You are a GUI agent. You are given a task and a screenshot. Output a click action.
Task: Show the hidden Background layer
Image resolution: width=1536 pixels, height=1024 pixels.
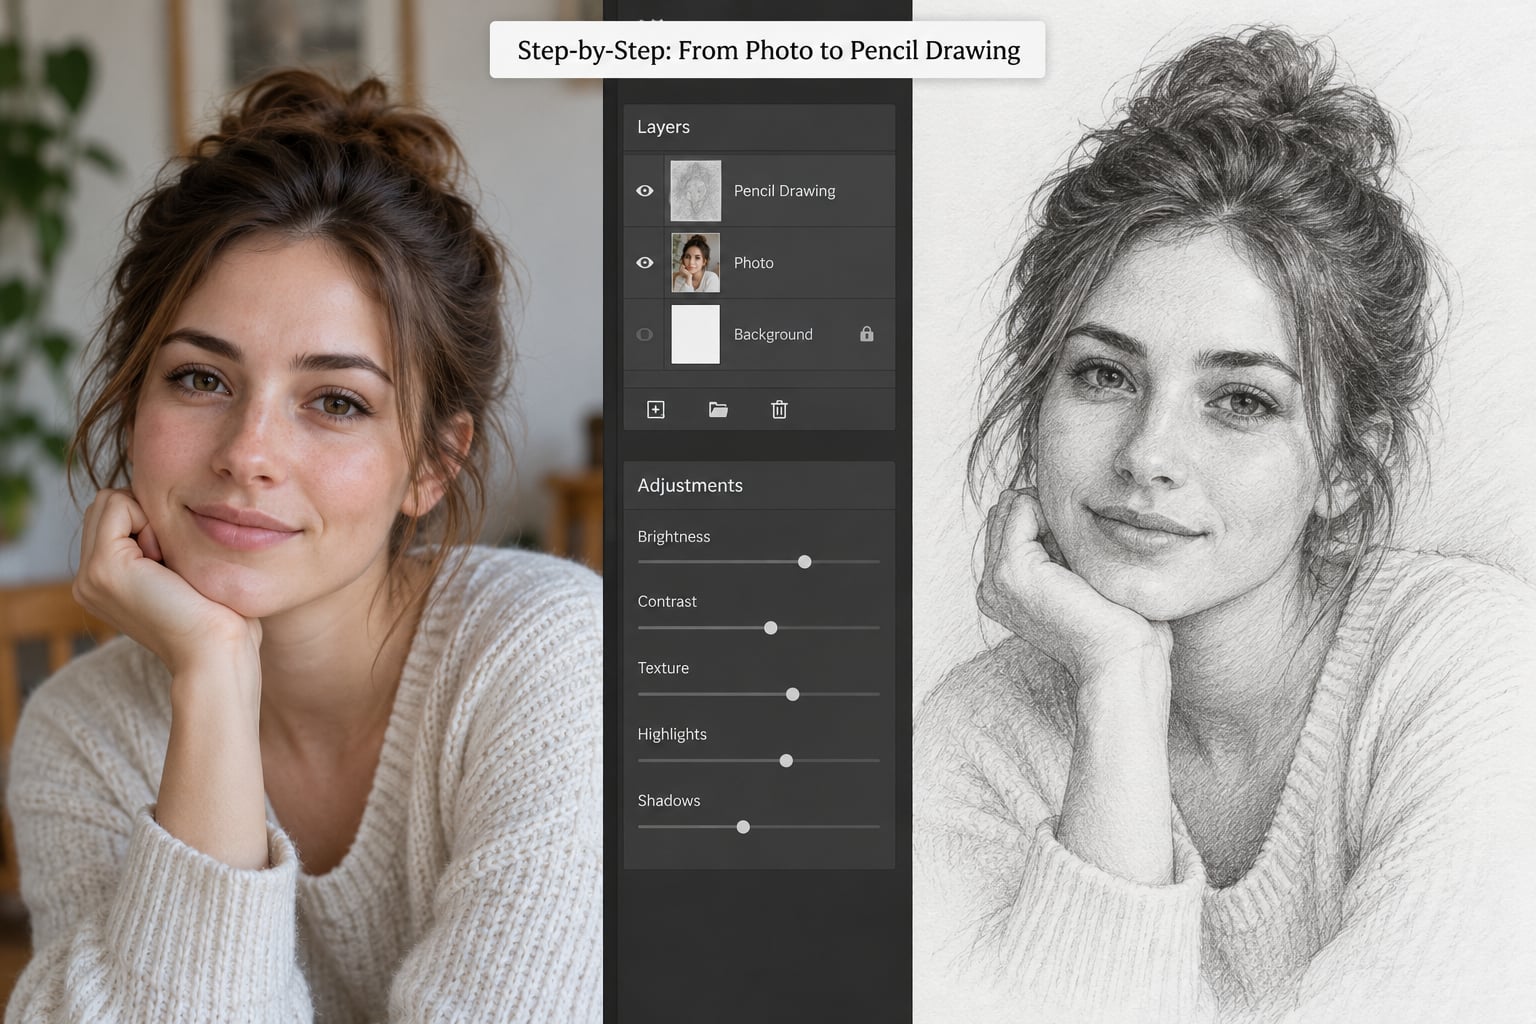tap(645, 335)
